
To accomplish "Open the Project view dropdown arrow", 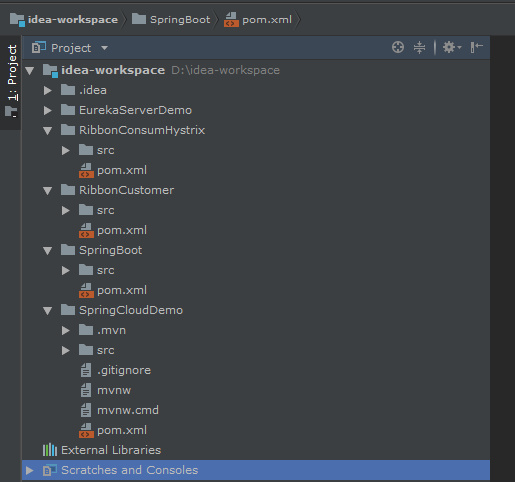I will [104, 48].
